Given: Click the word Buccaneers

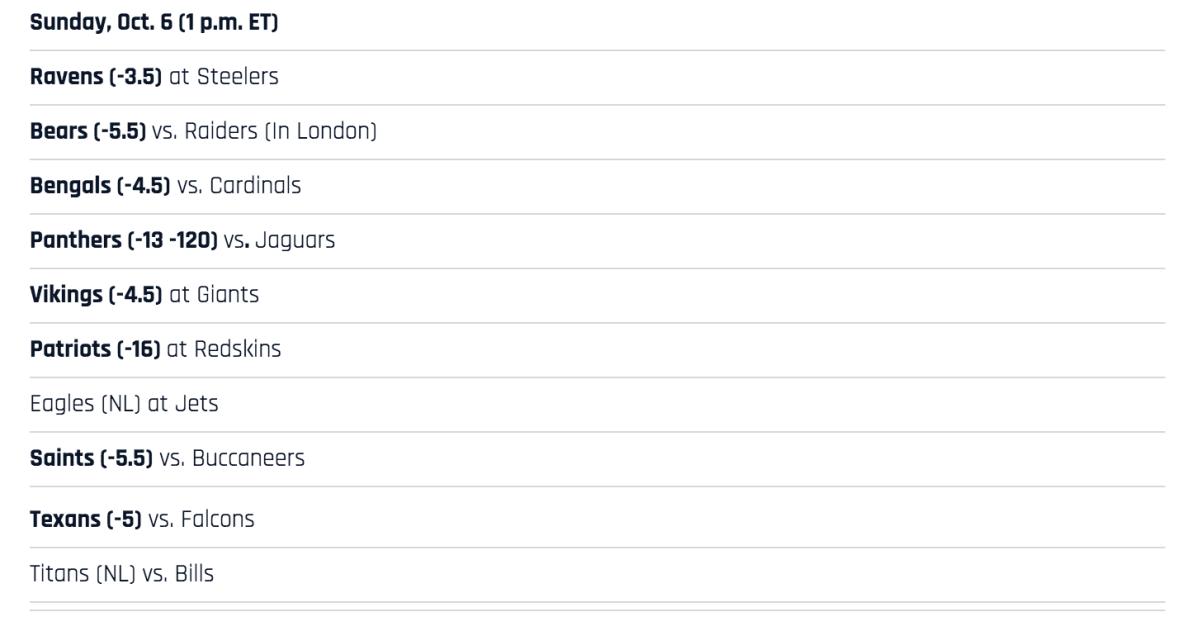Looking at the screenshot, I should (x=248, y=458).
